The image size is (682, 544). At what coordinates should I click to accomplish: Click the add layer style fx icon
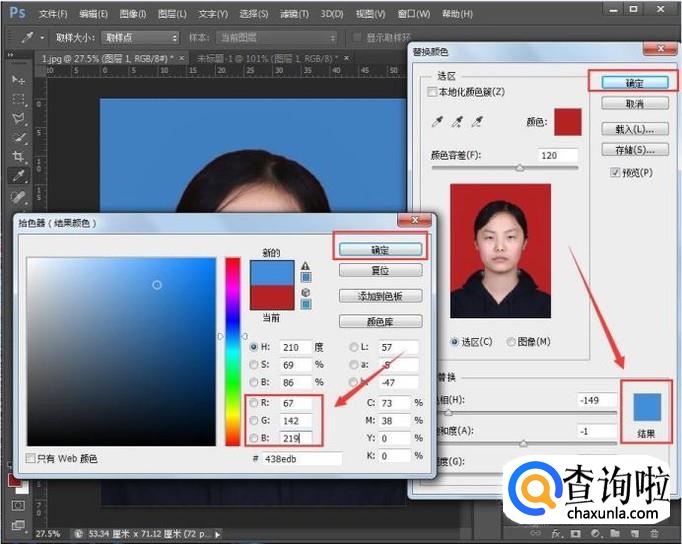(x=556, y=533)
